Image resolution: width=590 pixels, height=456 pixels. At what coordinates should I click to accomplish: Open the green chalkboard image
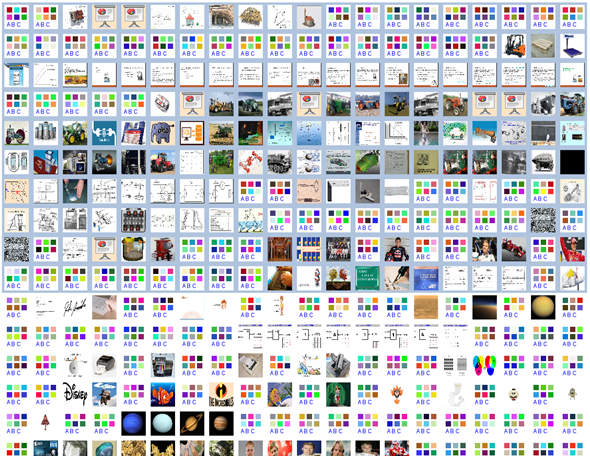pos(367,278)
